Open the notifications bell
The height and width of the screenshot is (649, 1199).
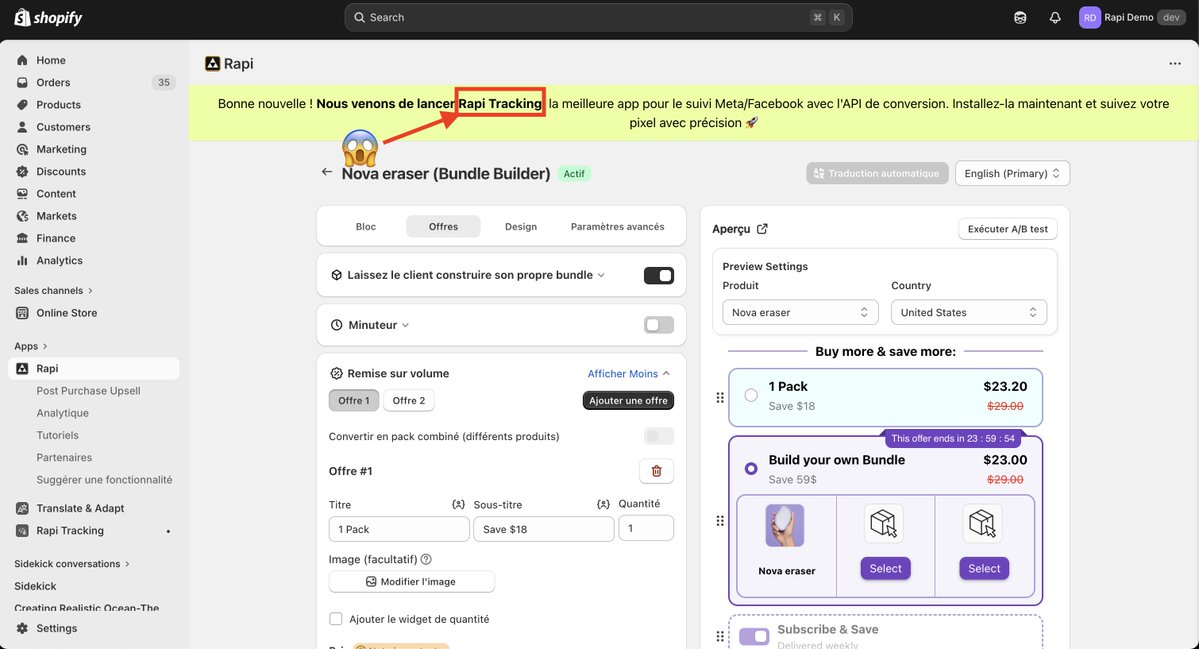pos(1054,18)
